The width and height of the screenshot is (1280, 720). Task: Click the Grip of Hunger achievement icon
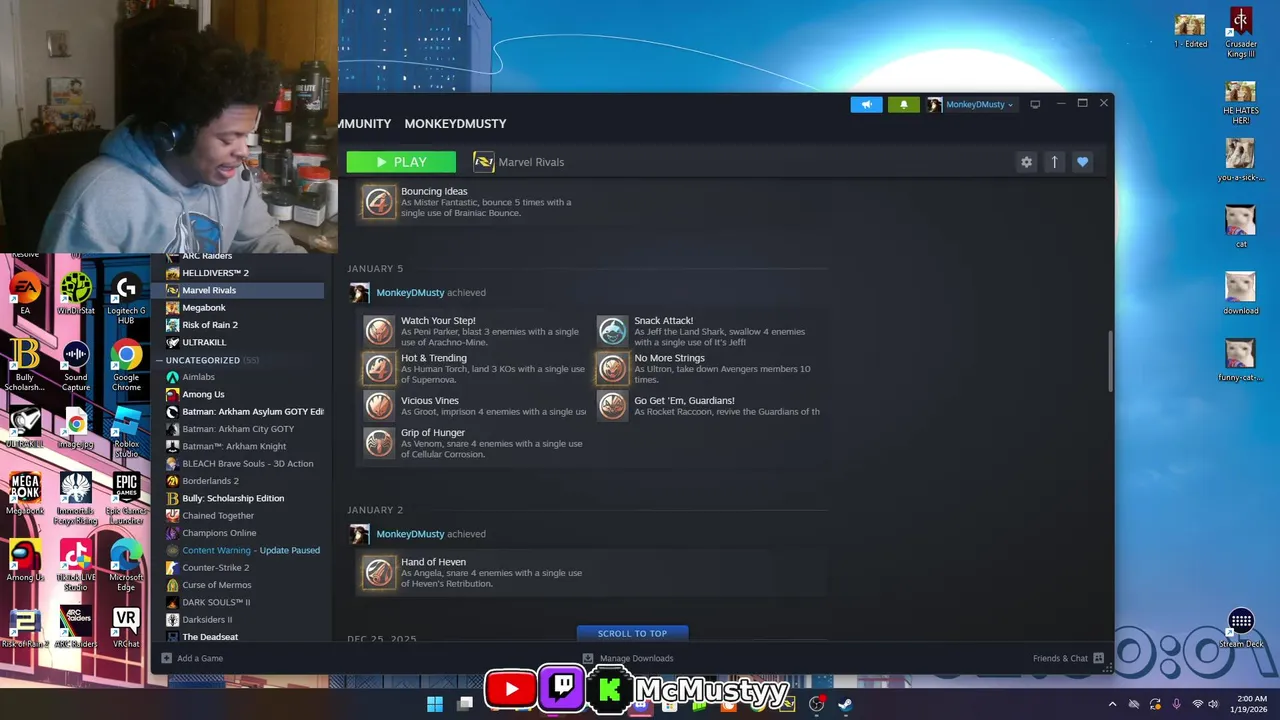tap(379, 442)
